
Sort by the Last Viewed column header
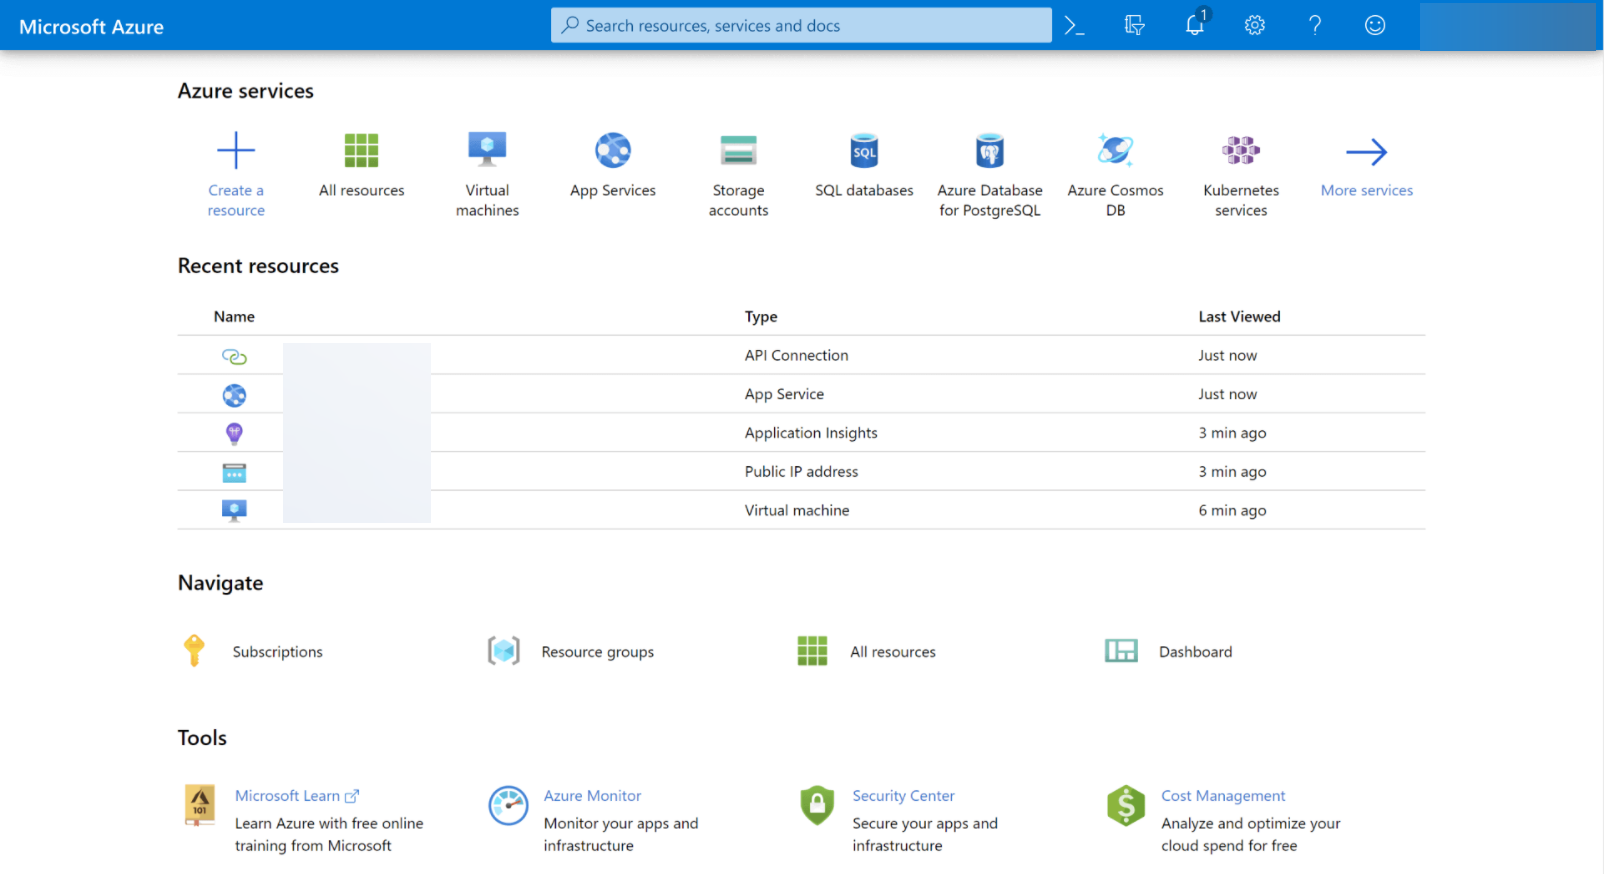[1239, 316]
